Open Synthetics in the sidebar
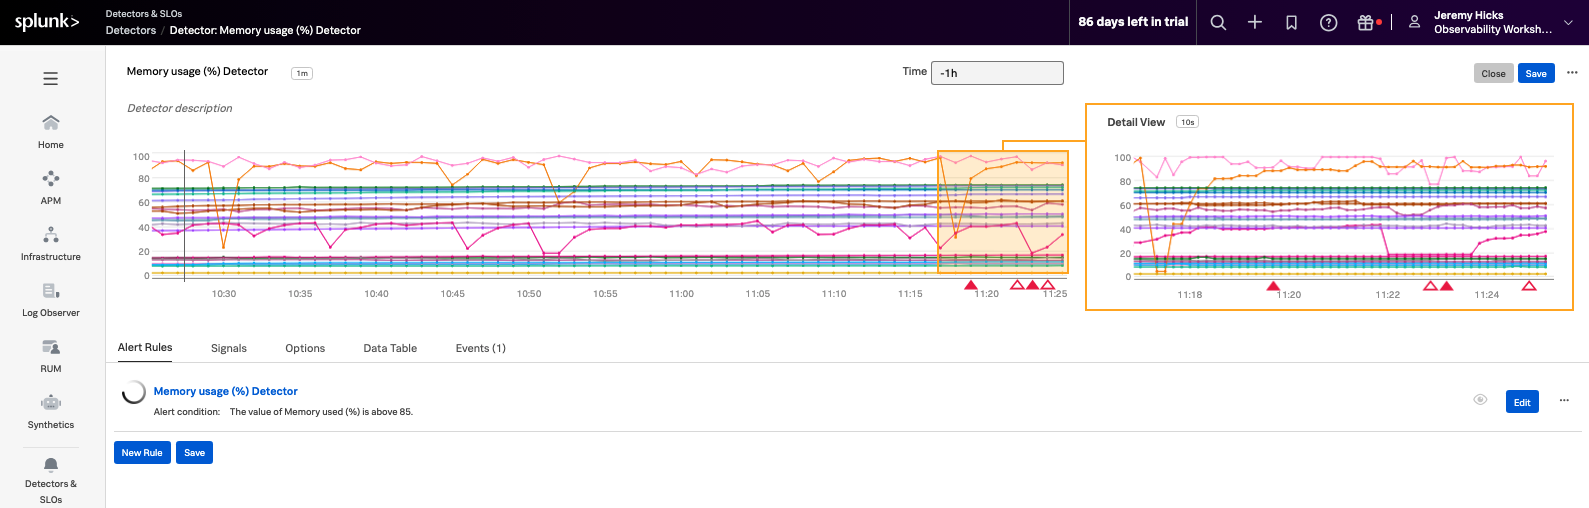1589x508 pixels. click(x=50, y=411)
